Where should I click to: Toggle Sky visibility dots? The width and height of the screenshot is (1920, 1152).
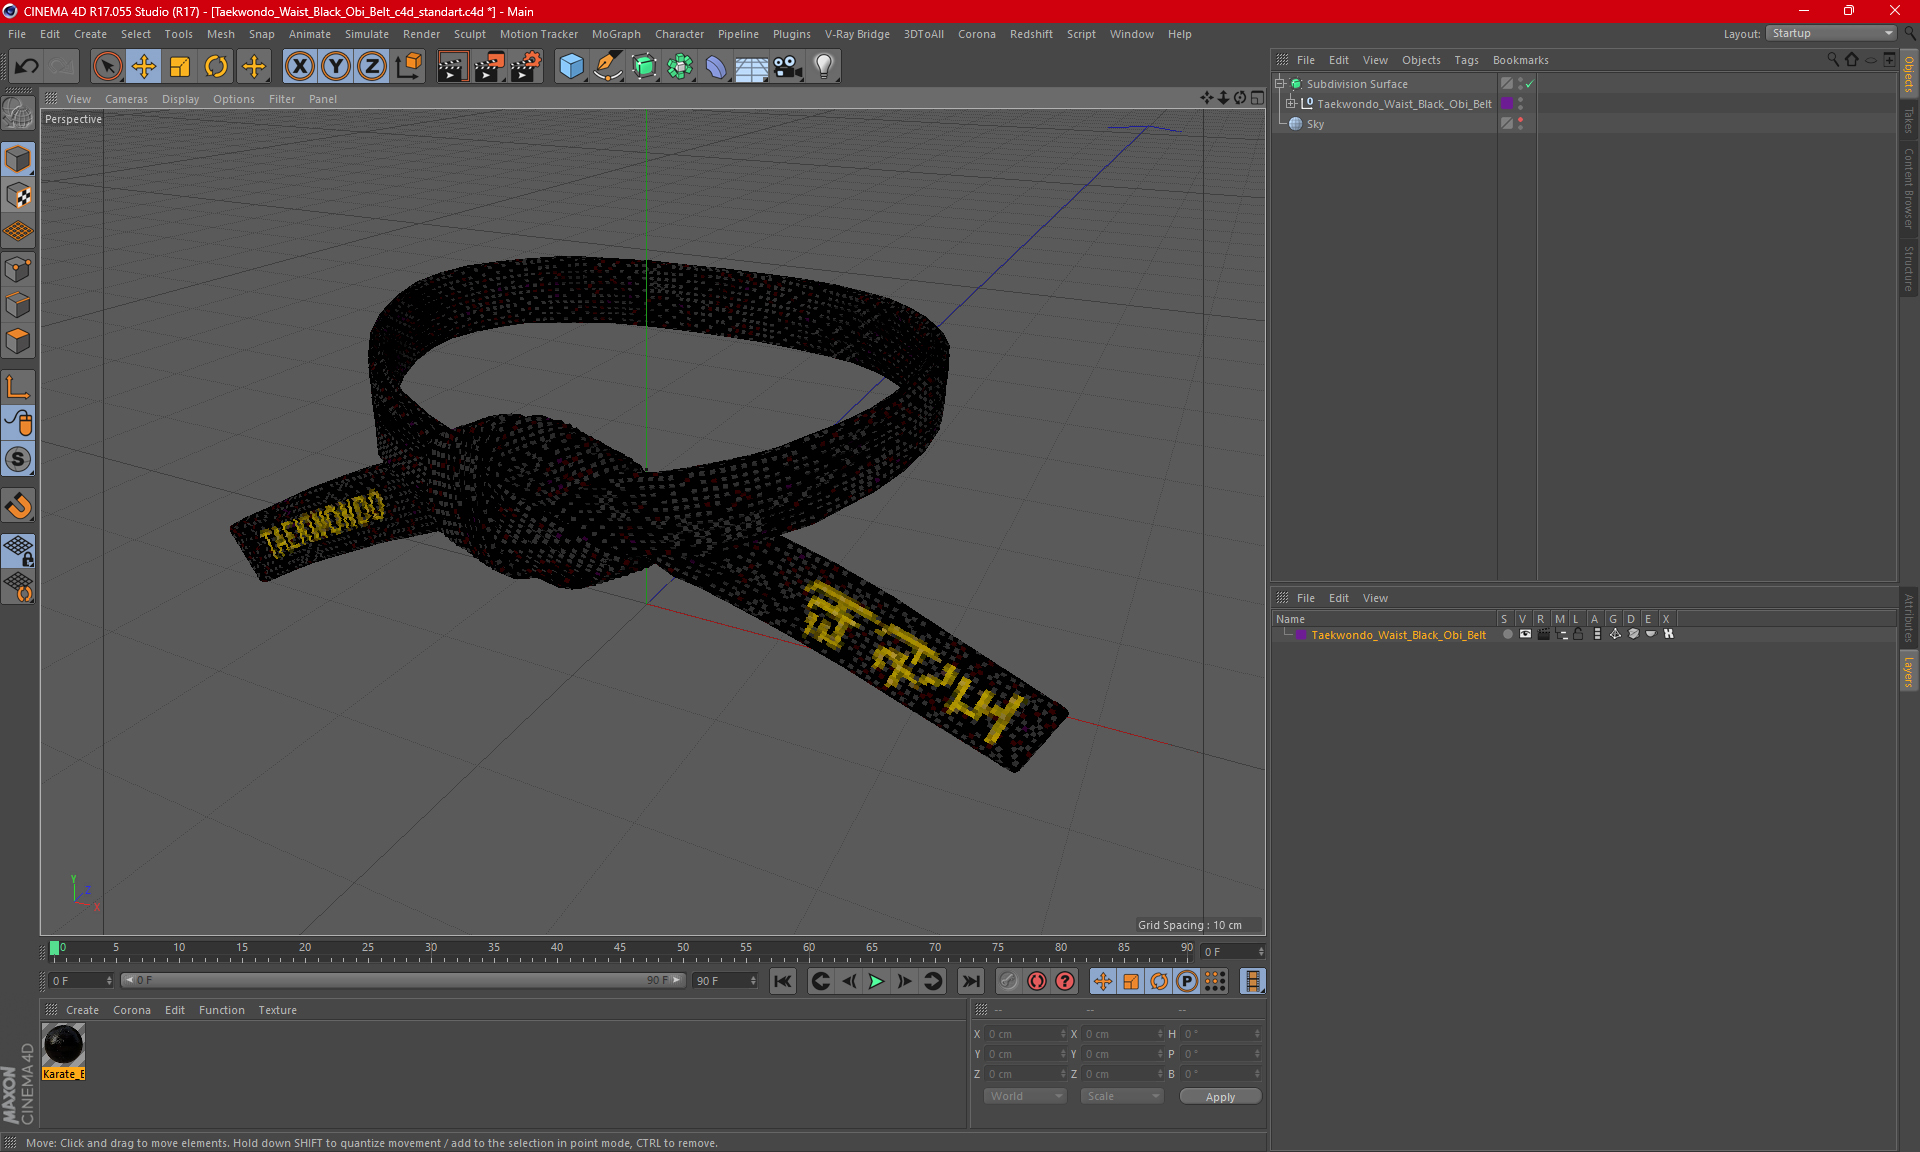pos(1520,123)
